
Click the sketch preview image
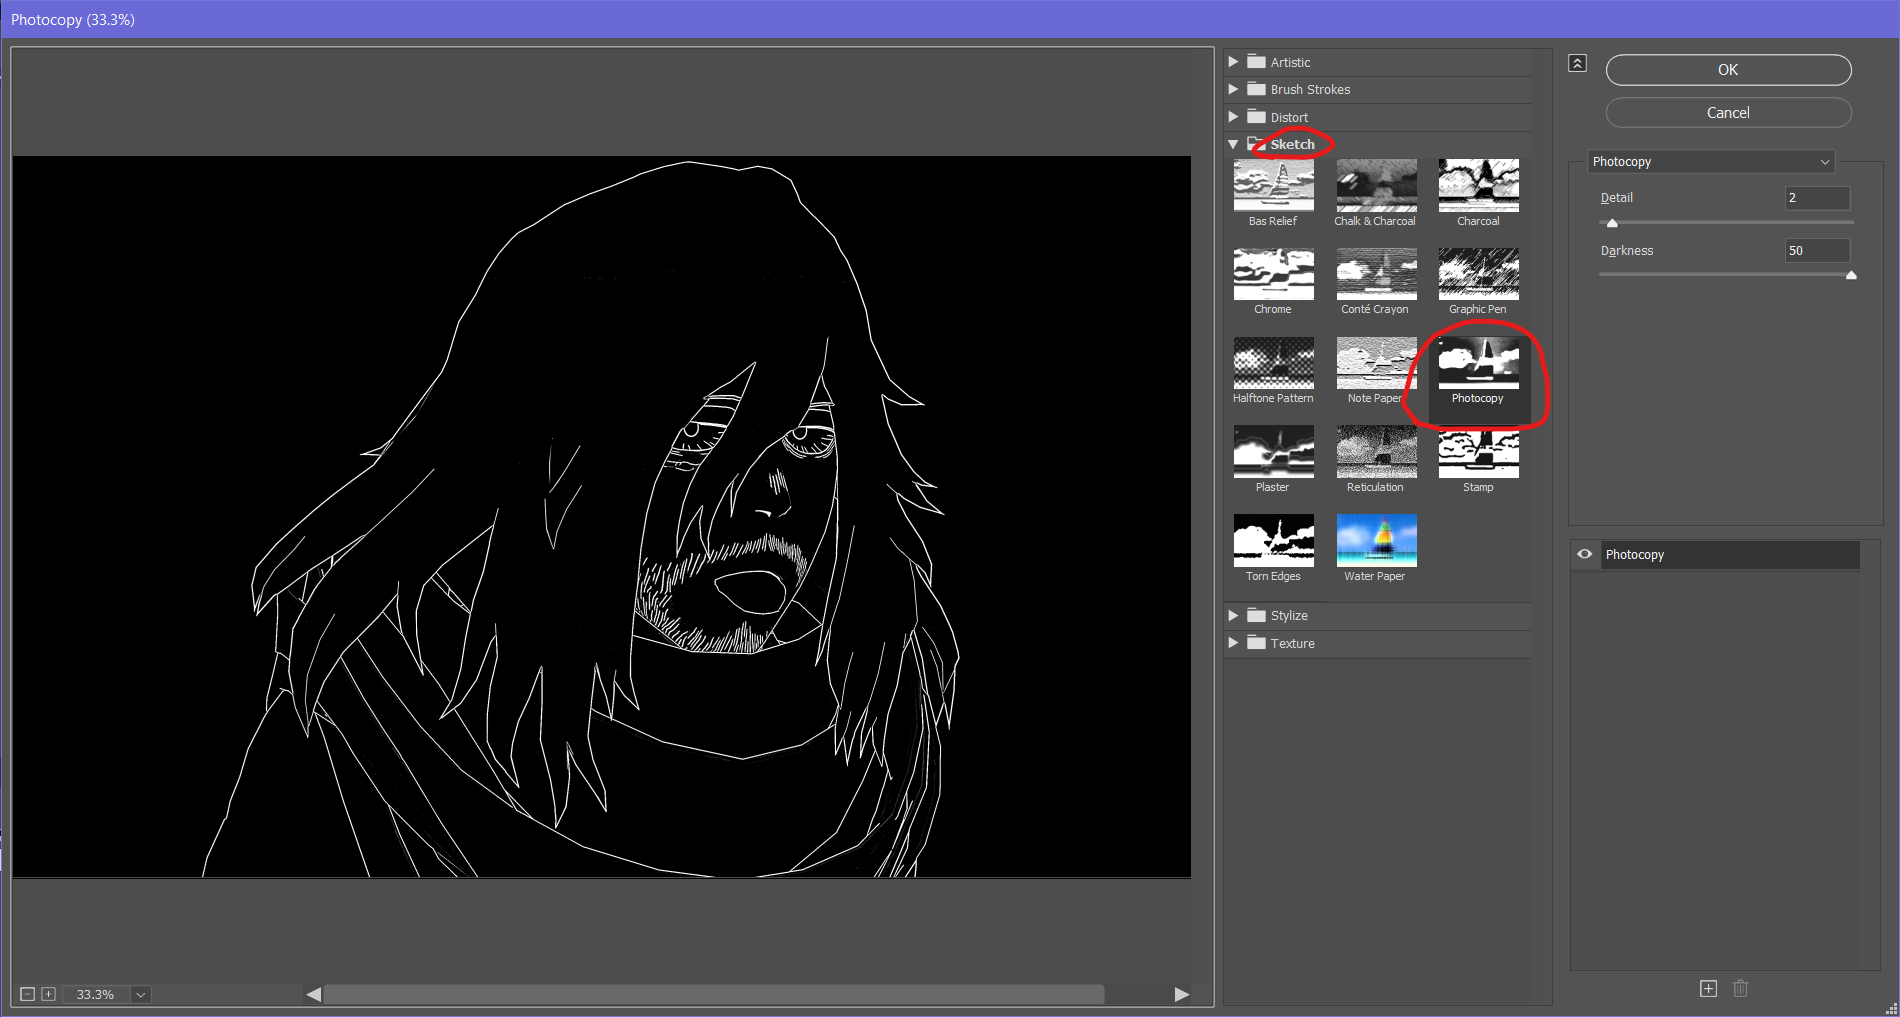tap(602, 516)
